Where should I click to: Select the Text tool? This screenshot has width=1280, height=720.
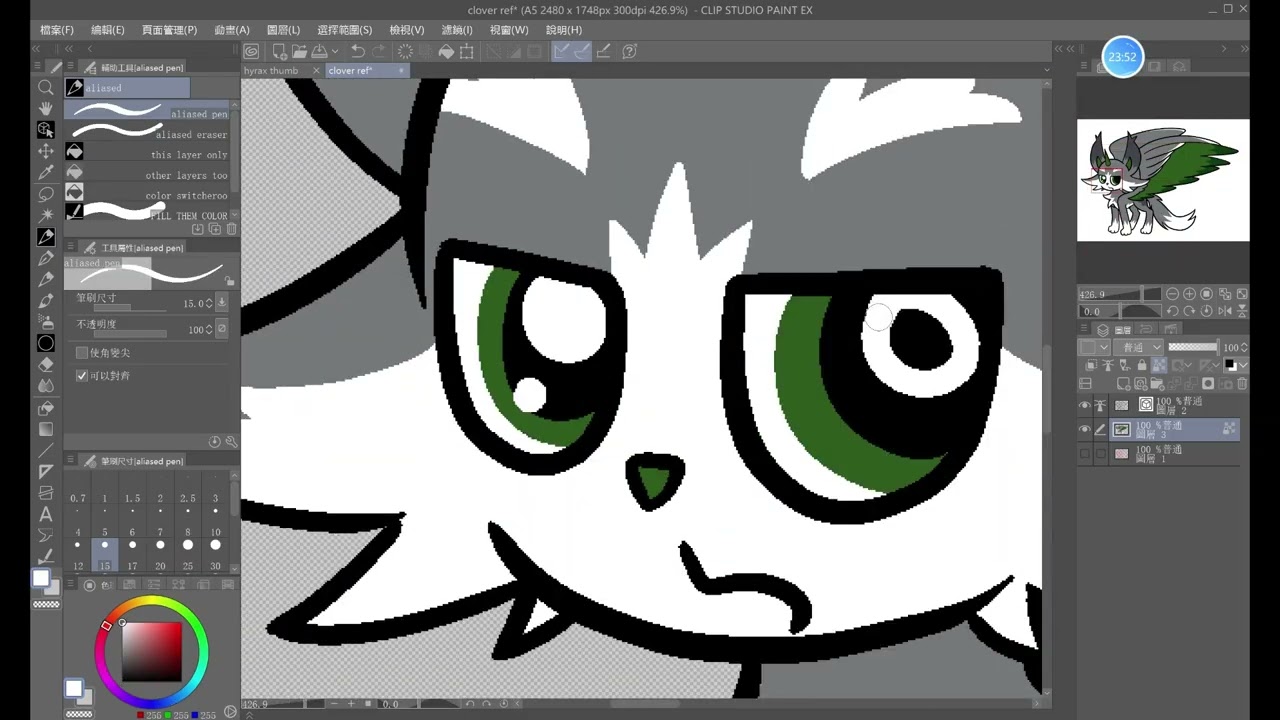(46, 514)
